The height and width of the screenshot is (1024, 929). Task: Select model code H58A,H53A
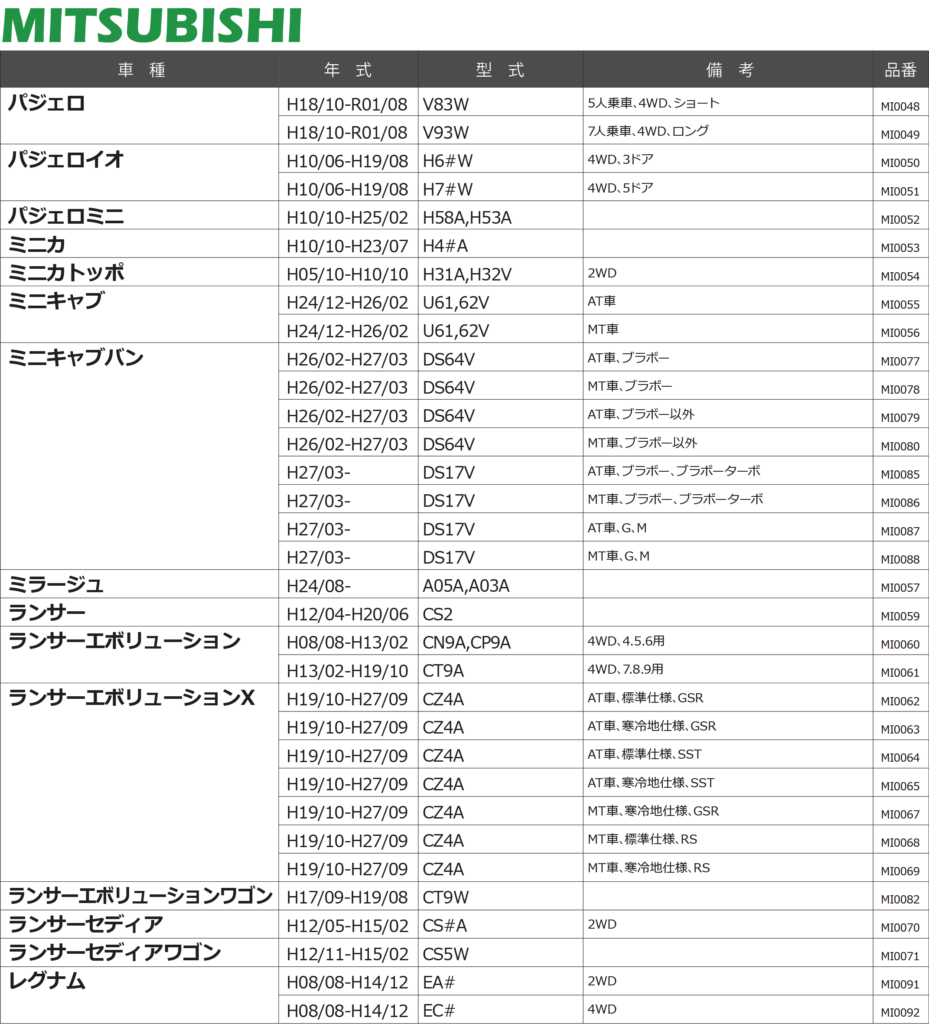467,217
